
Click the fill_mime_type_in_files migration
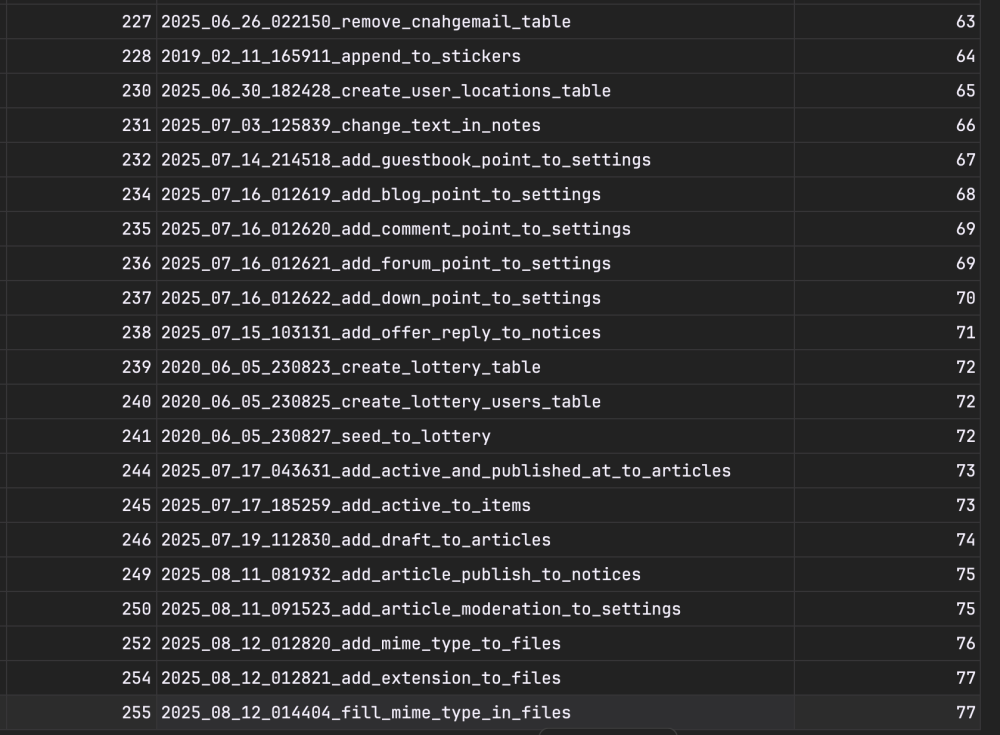point(366,712)
